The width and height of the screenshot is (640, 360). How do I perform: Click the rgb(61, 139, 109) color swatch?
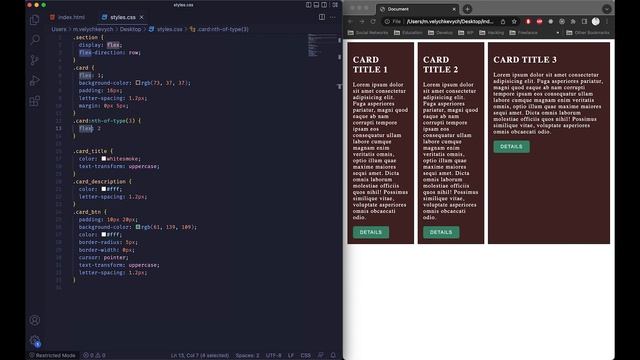[138, 227]
